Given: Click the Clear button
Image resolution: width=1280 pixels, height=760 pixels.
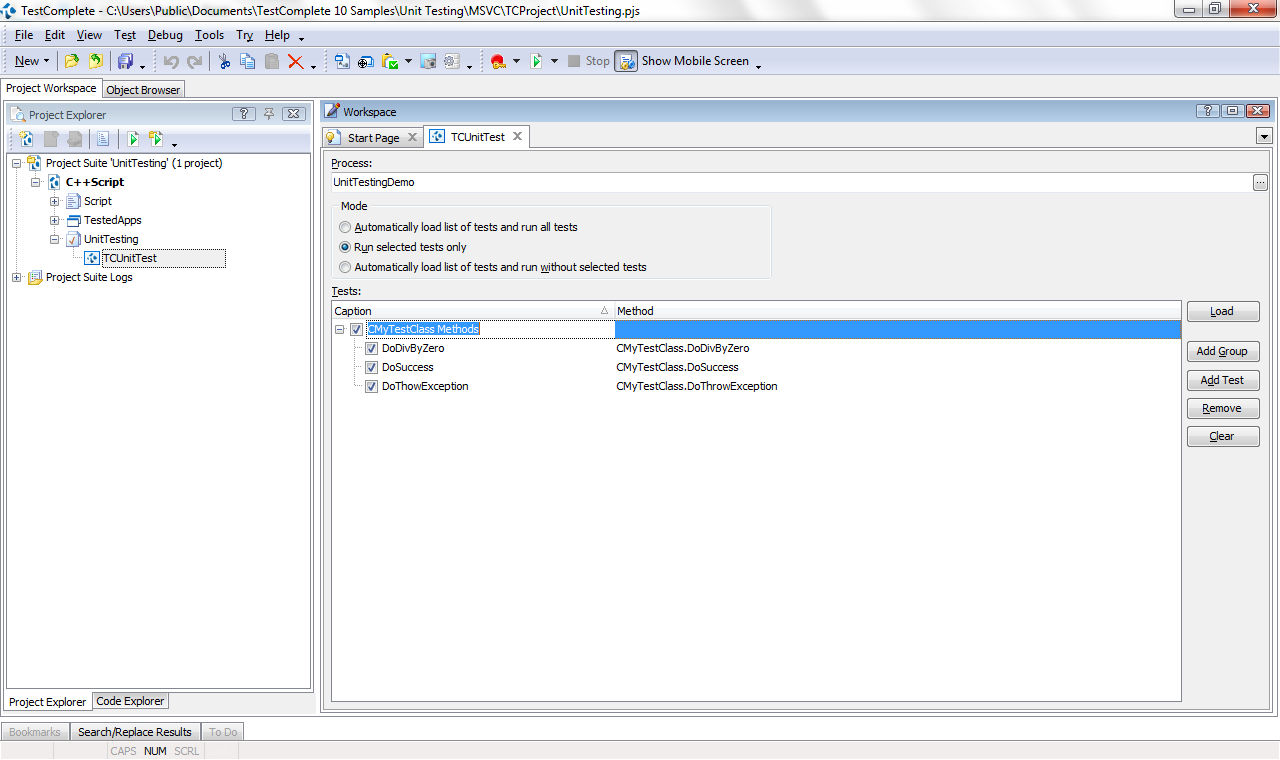Looking at the screenshot, I should click(1223, 436).
